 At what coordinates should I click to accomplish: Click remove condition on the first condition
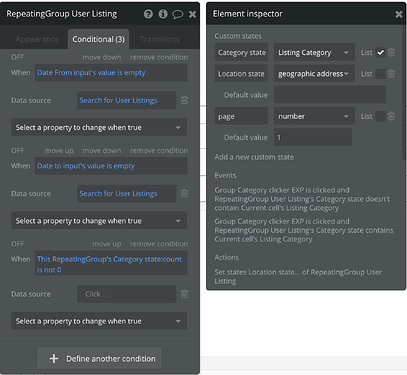159,57
